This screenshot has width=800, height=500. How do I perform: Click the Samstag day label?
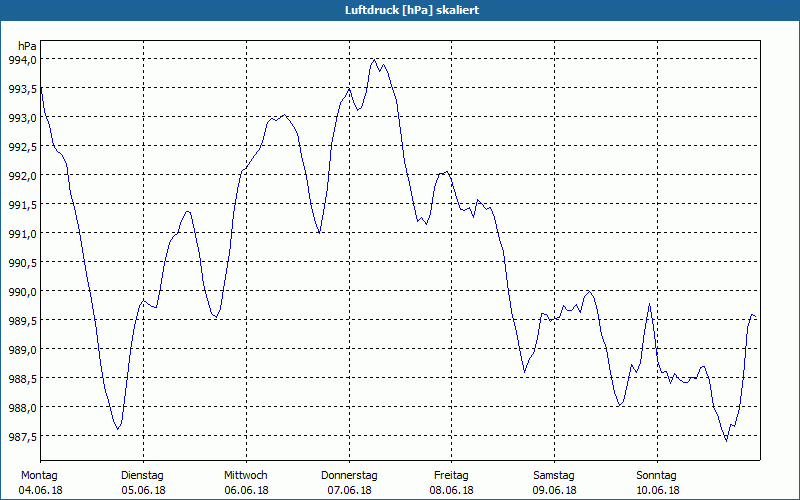pyautogui.click(x=554, y=476)
